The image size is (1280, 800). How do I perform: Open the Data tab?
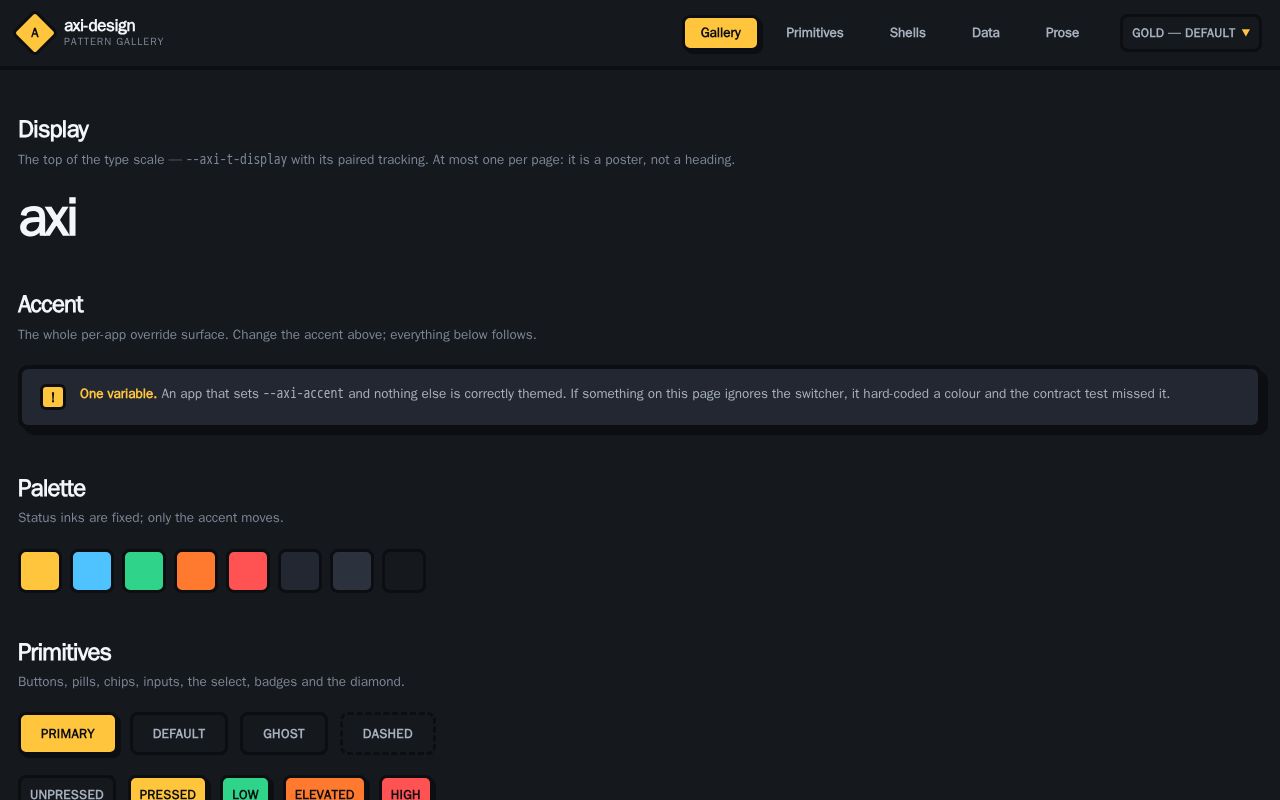(x=986, y=33)
